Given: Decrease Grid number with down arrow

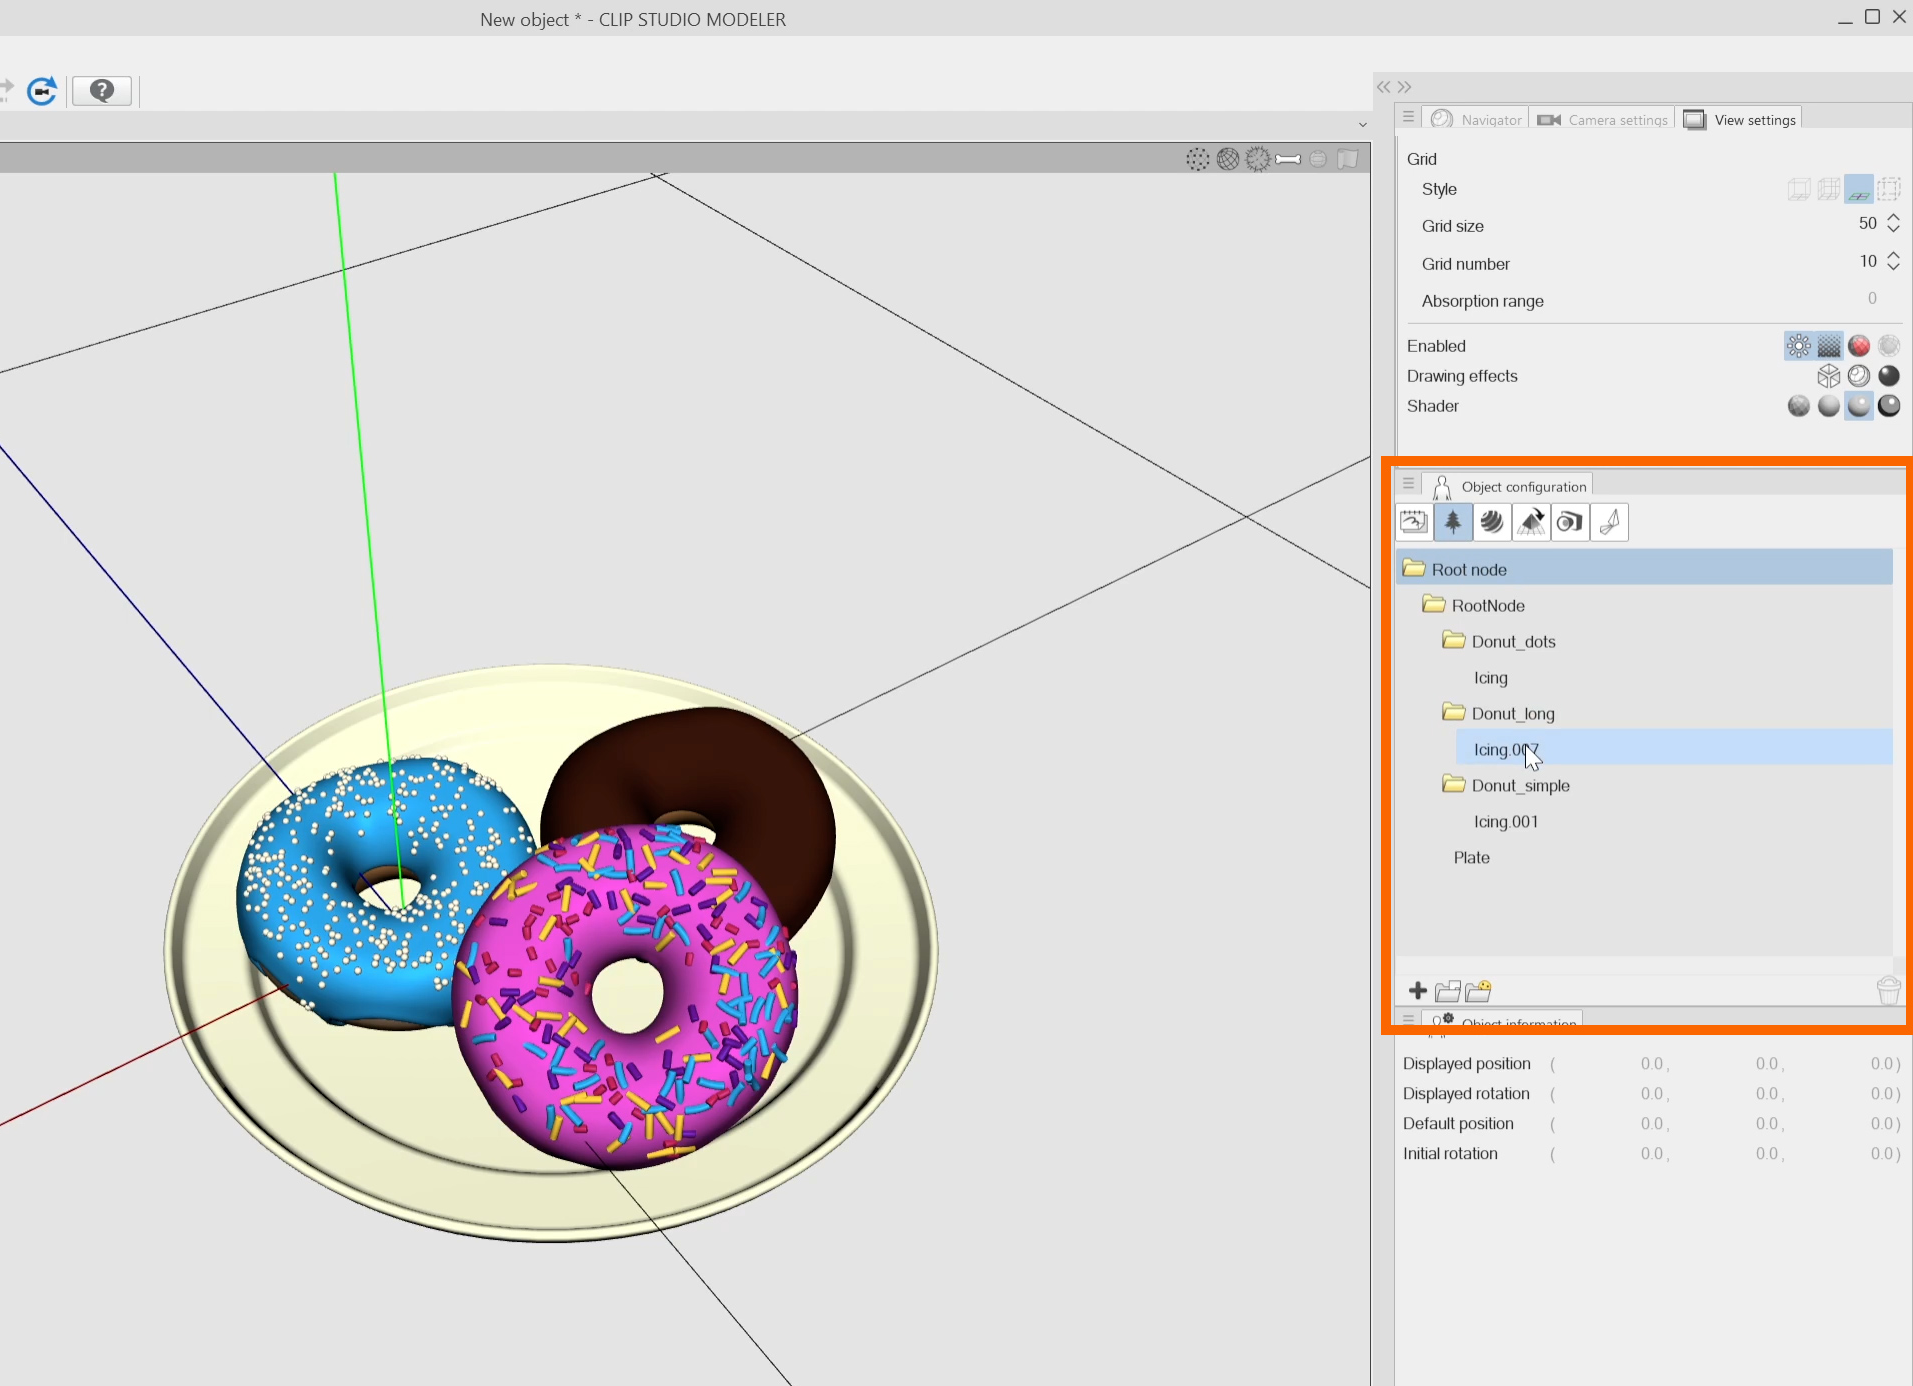Looking at the screenshot, I should click(1893, 267).
